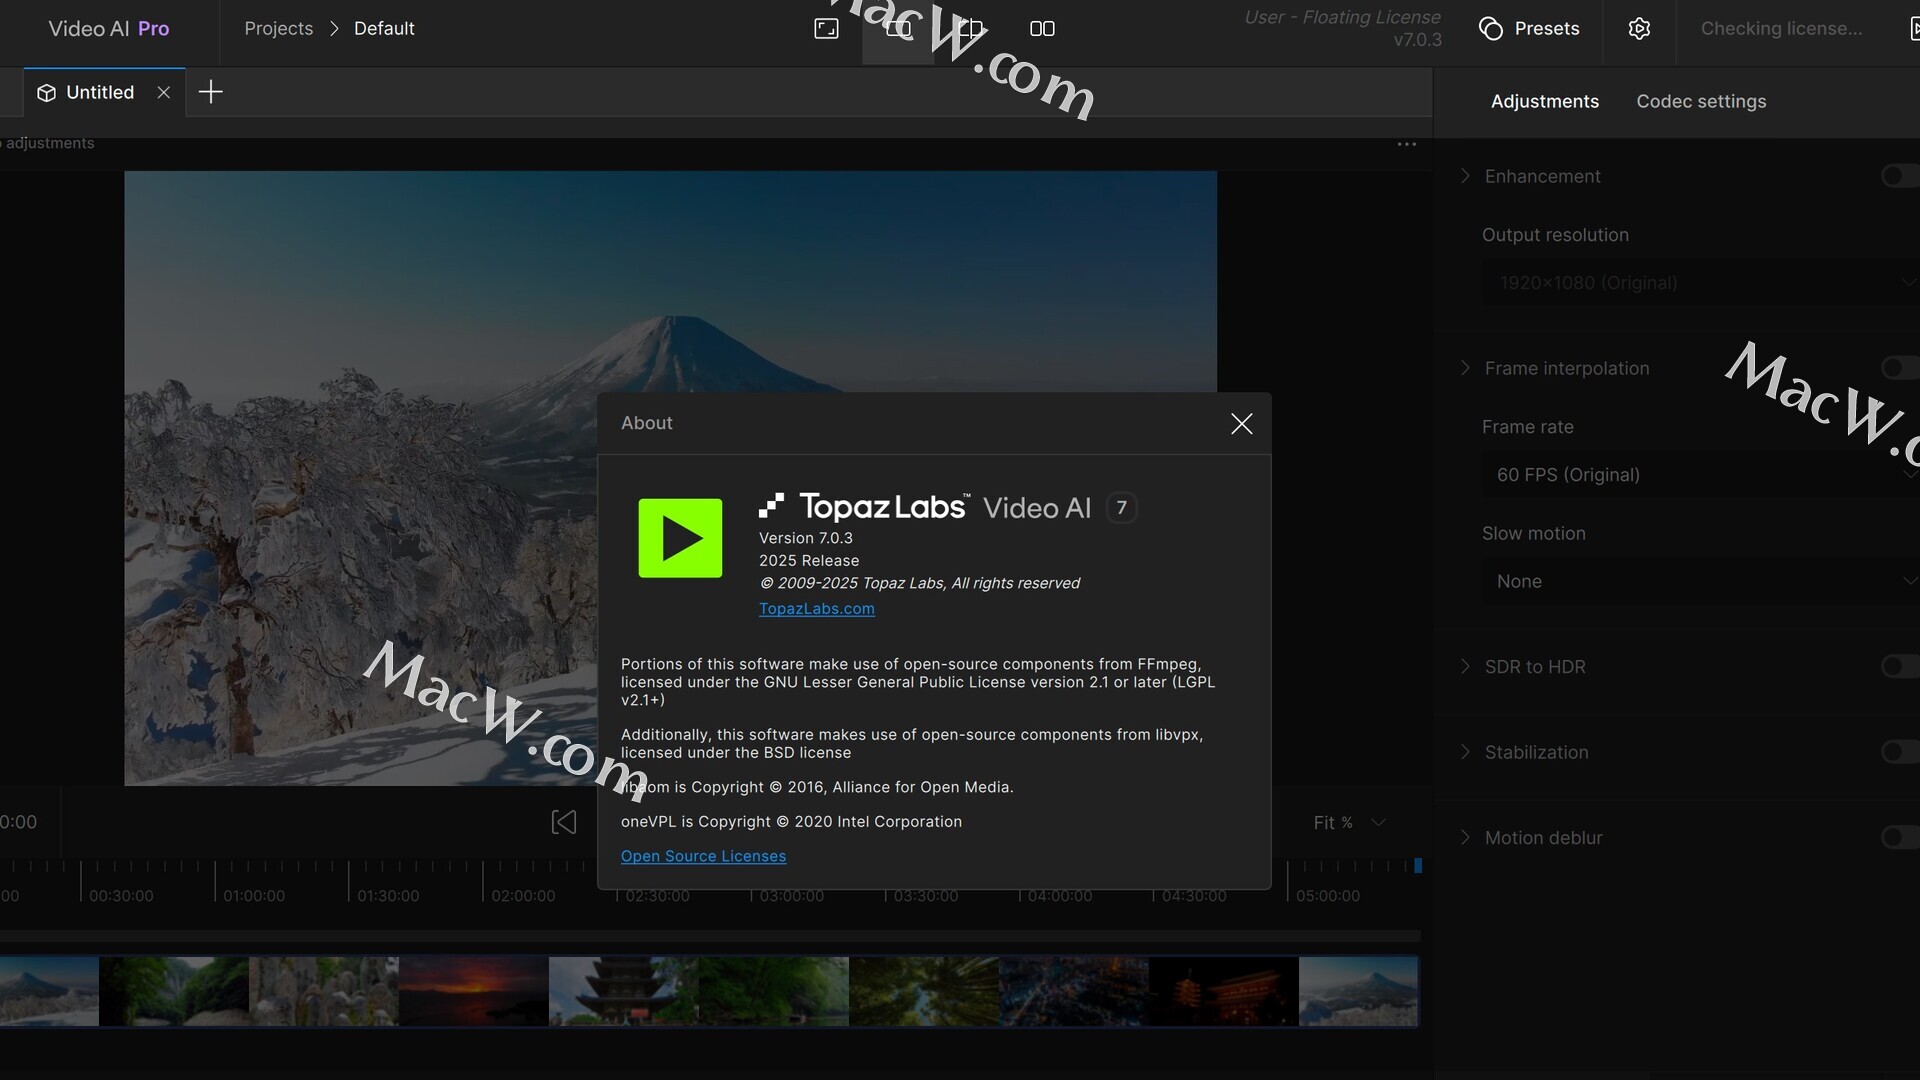Click 'User - Floating License' text

click(x=1342, y=17)
